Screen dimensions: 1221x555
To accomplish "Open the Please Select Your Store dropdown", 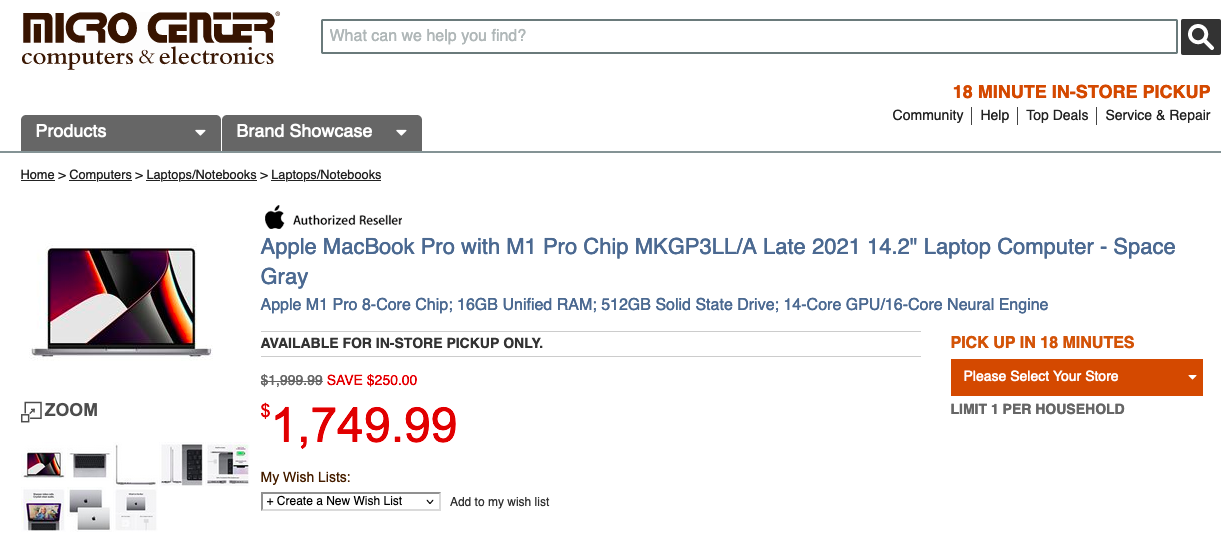I will point(1076,377).
